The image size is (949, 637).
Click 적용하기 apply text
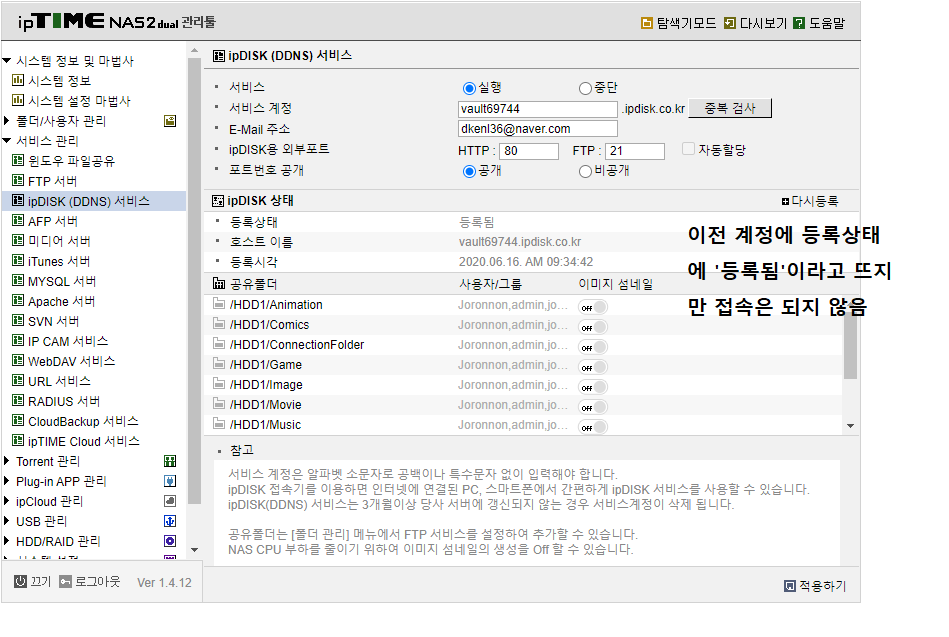(x=823, y=586)
